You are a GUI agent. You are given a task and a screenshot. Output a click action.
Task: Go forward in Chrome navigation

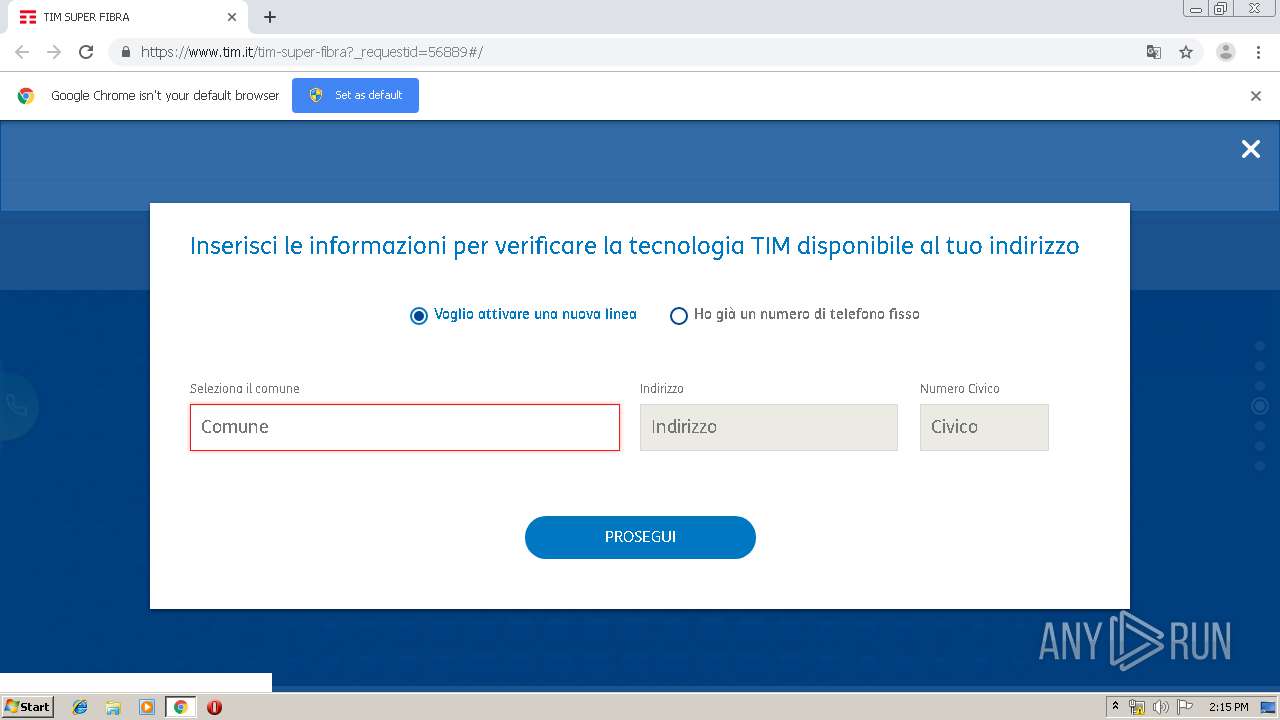(x=54, y=52)
